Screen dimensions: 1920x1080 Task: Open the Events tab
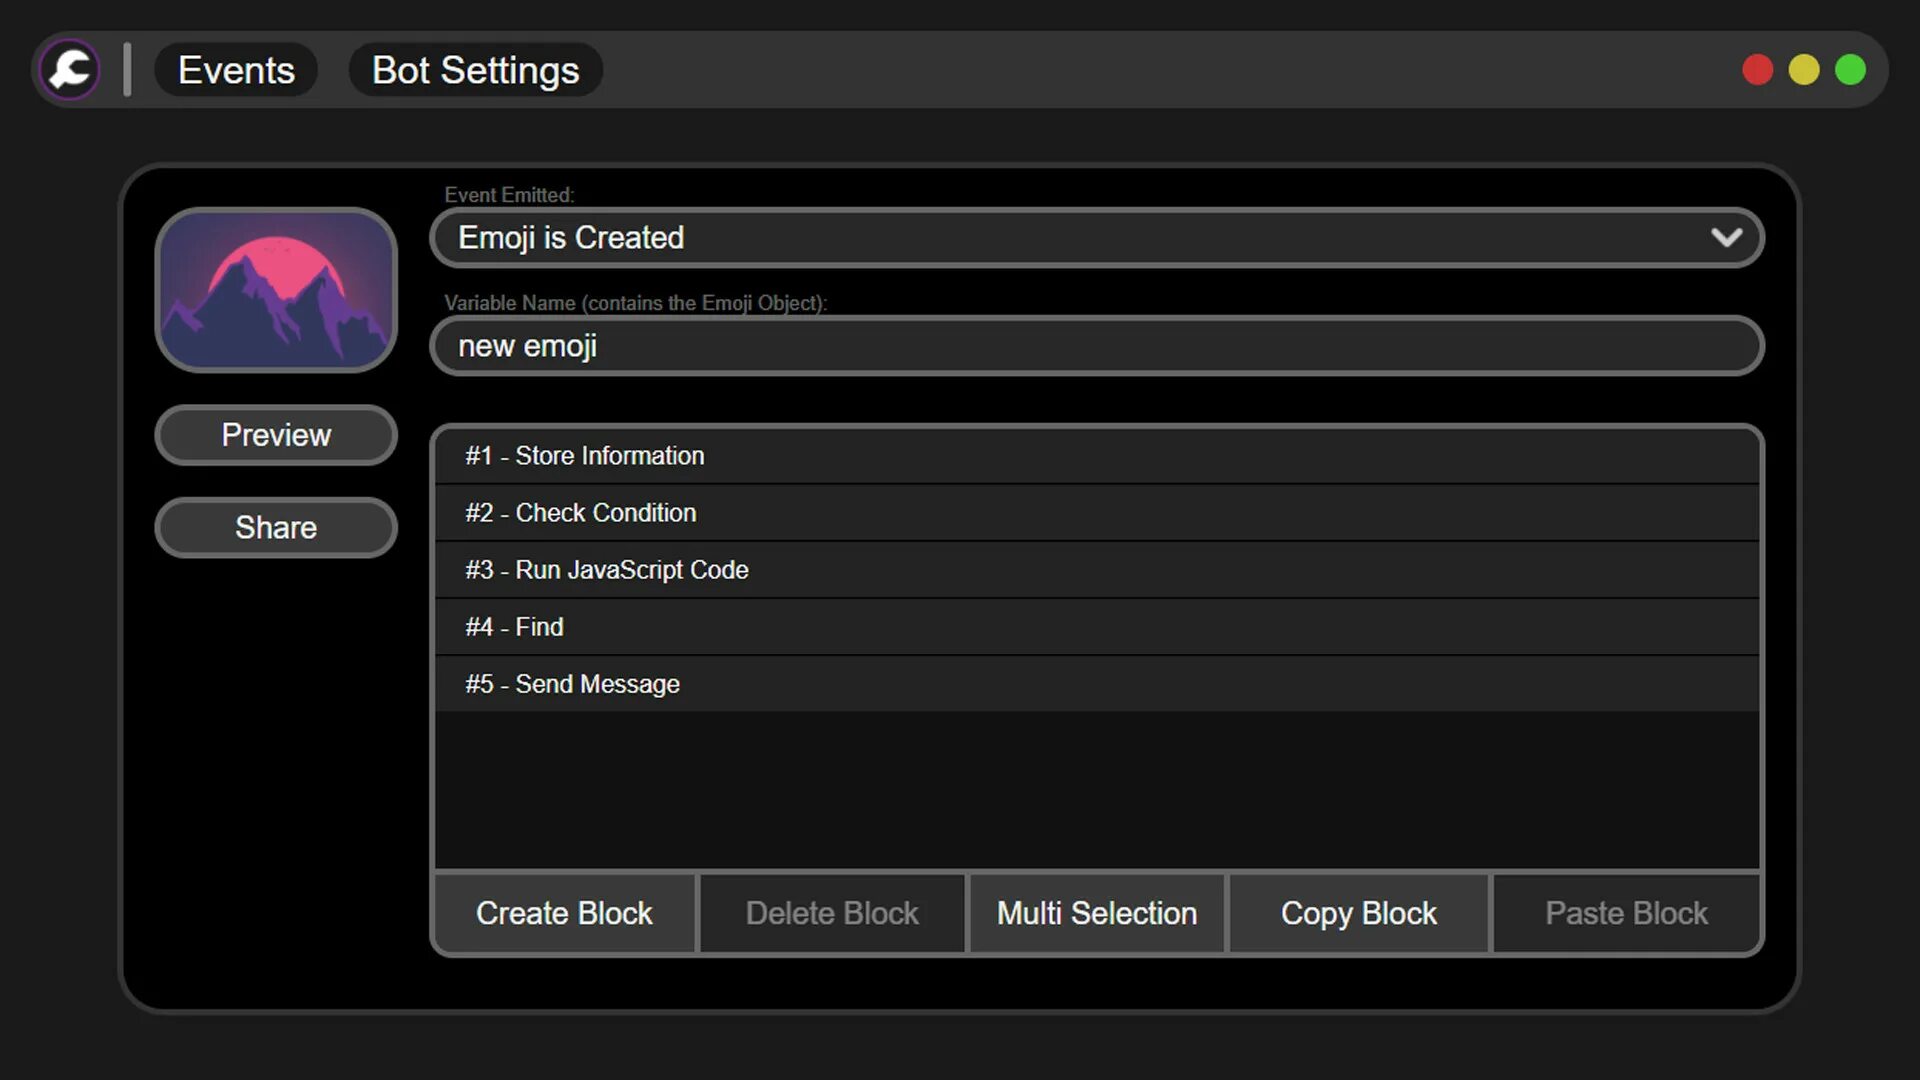pos(236,70)
